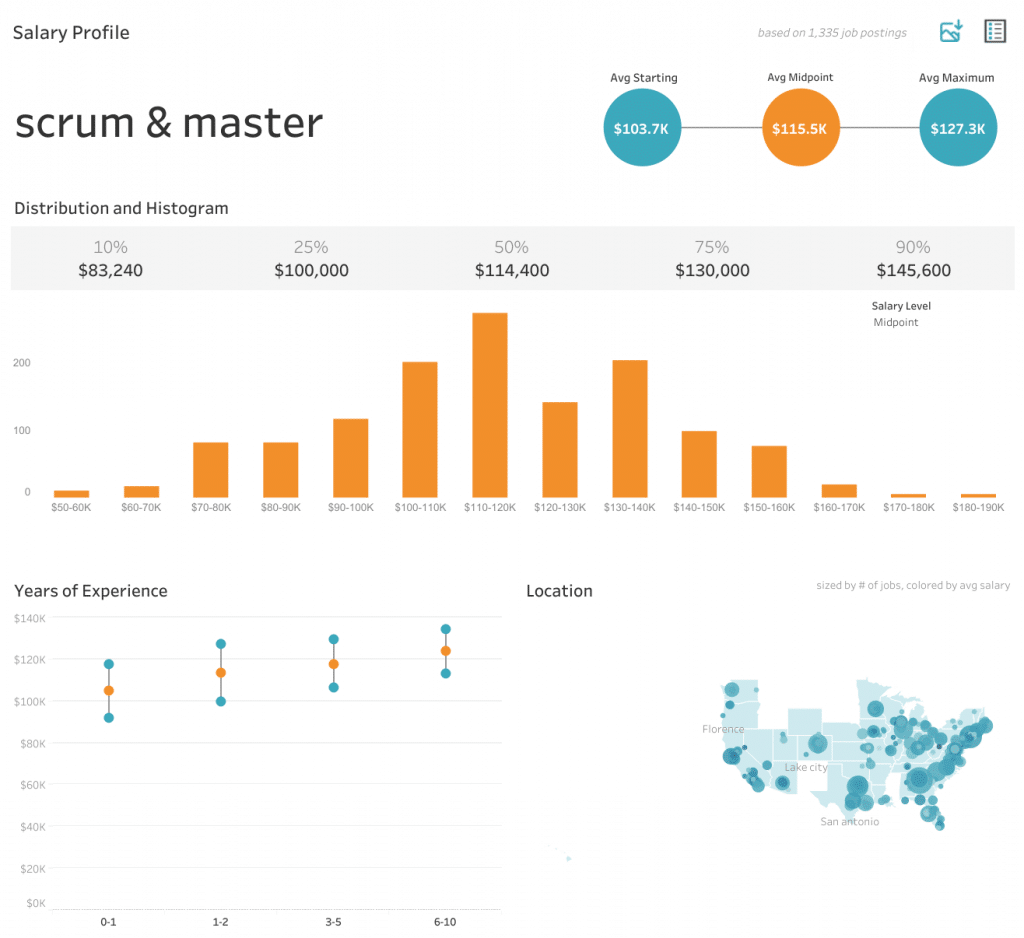Select the Avg Midpoint $115.5K circle
The width and height of the screenshot is (1024, 938).
(801, 127)
